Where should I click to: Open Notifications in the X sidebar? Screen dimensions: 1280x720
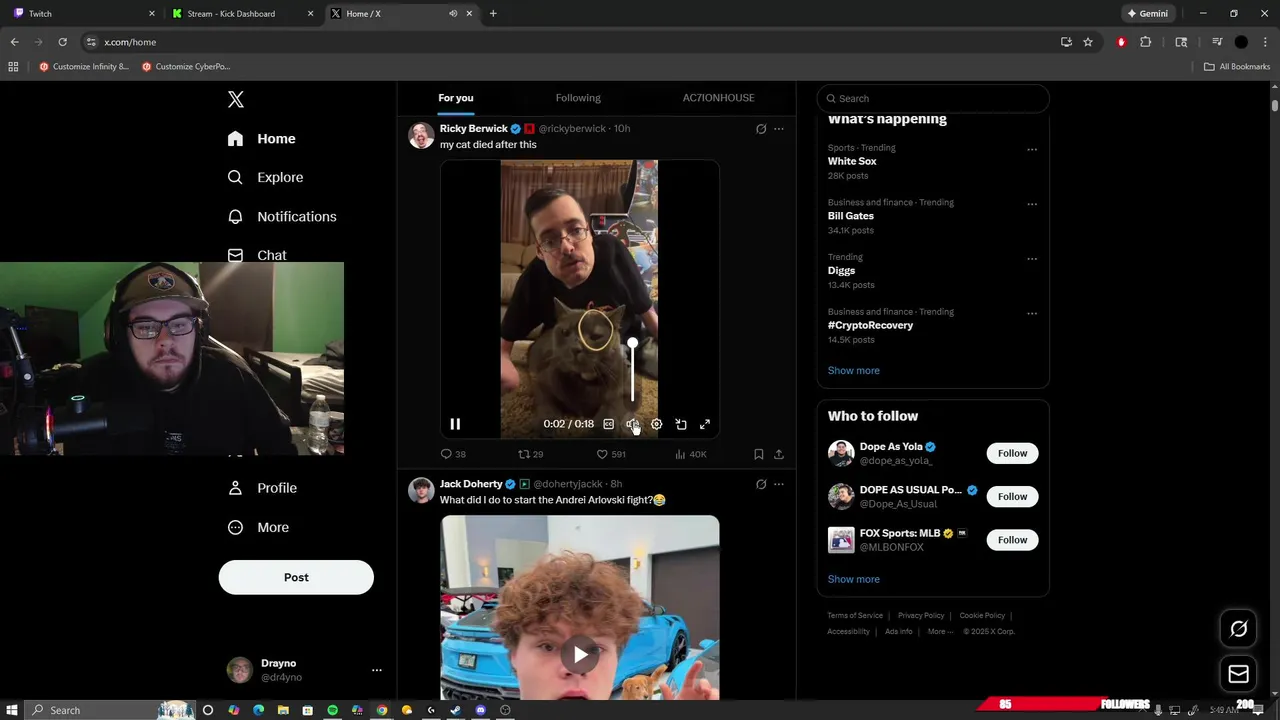pos(282,216)
